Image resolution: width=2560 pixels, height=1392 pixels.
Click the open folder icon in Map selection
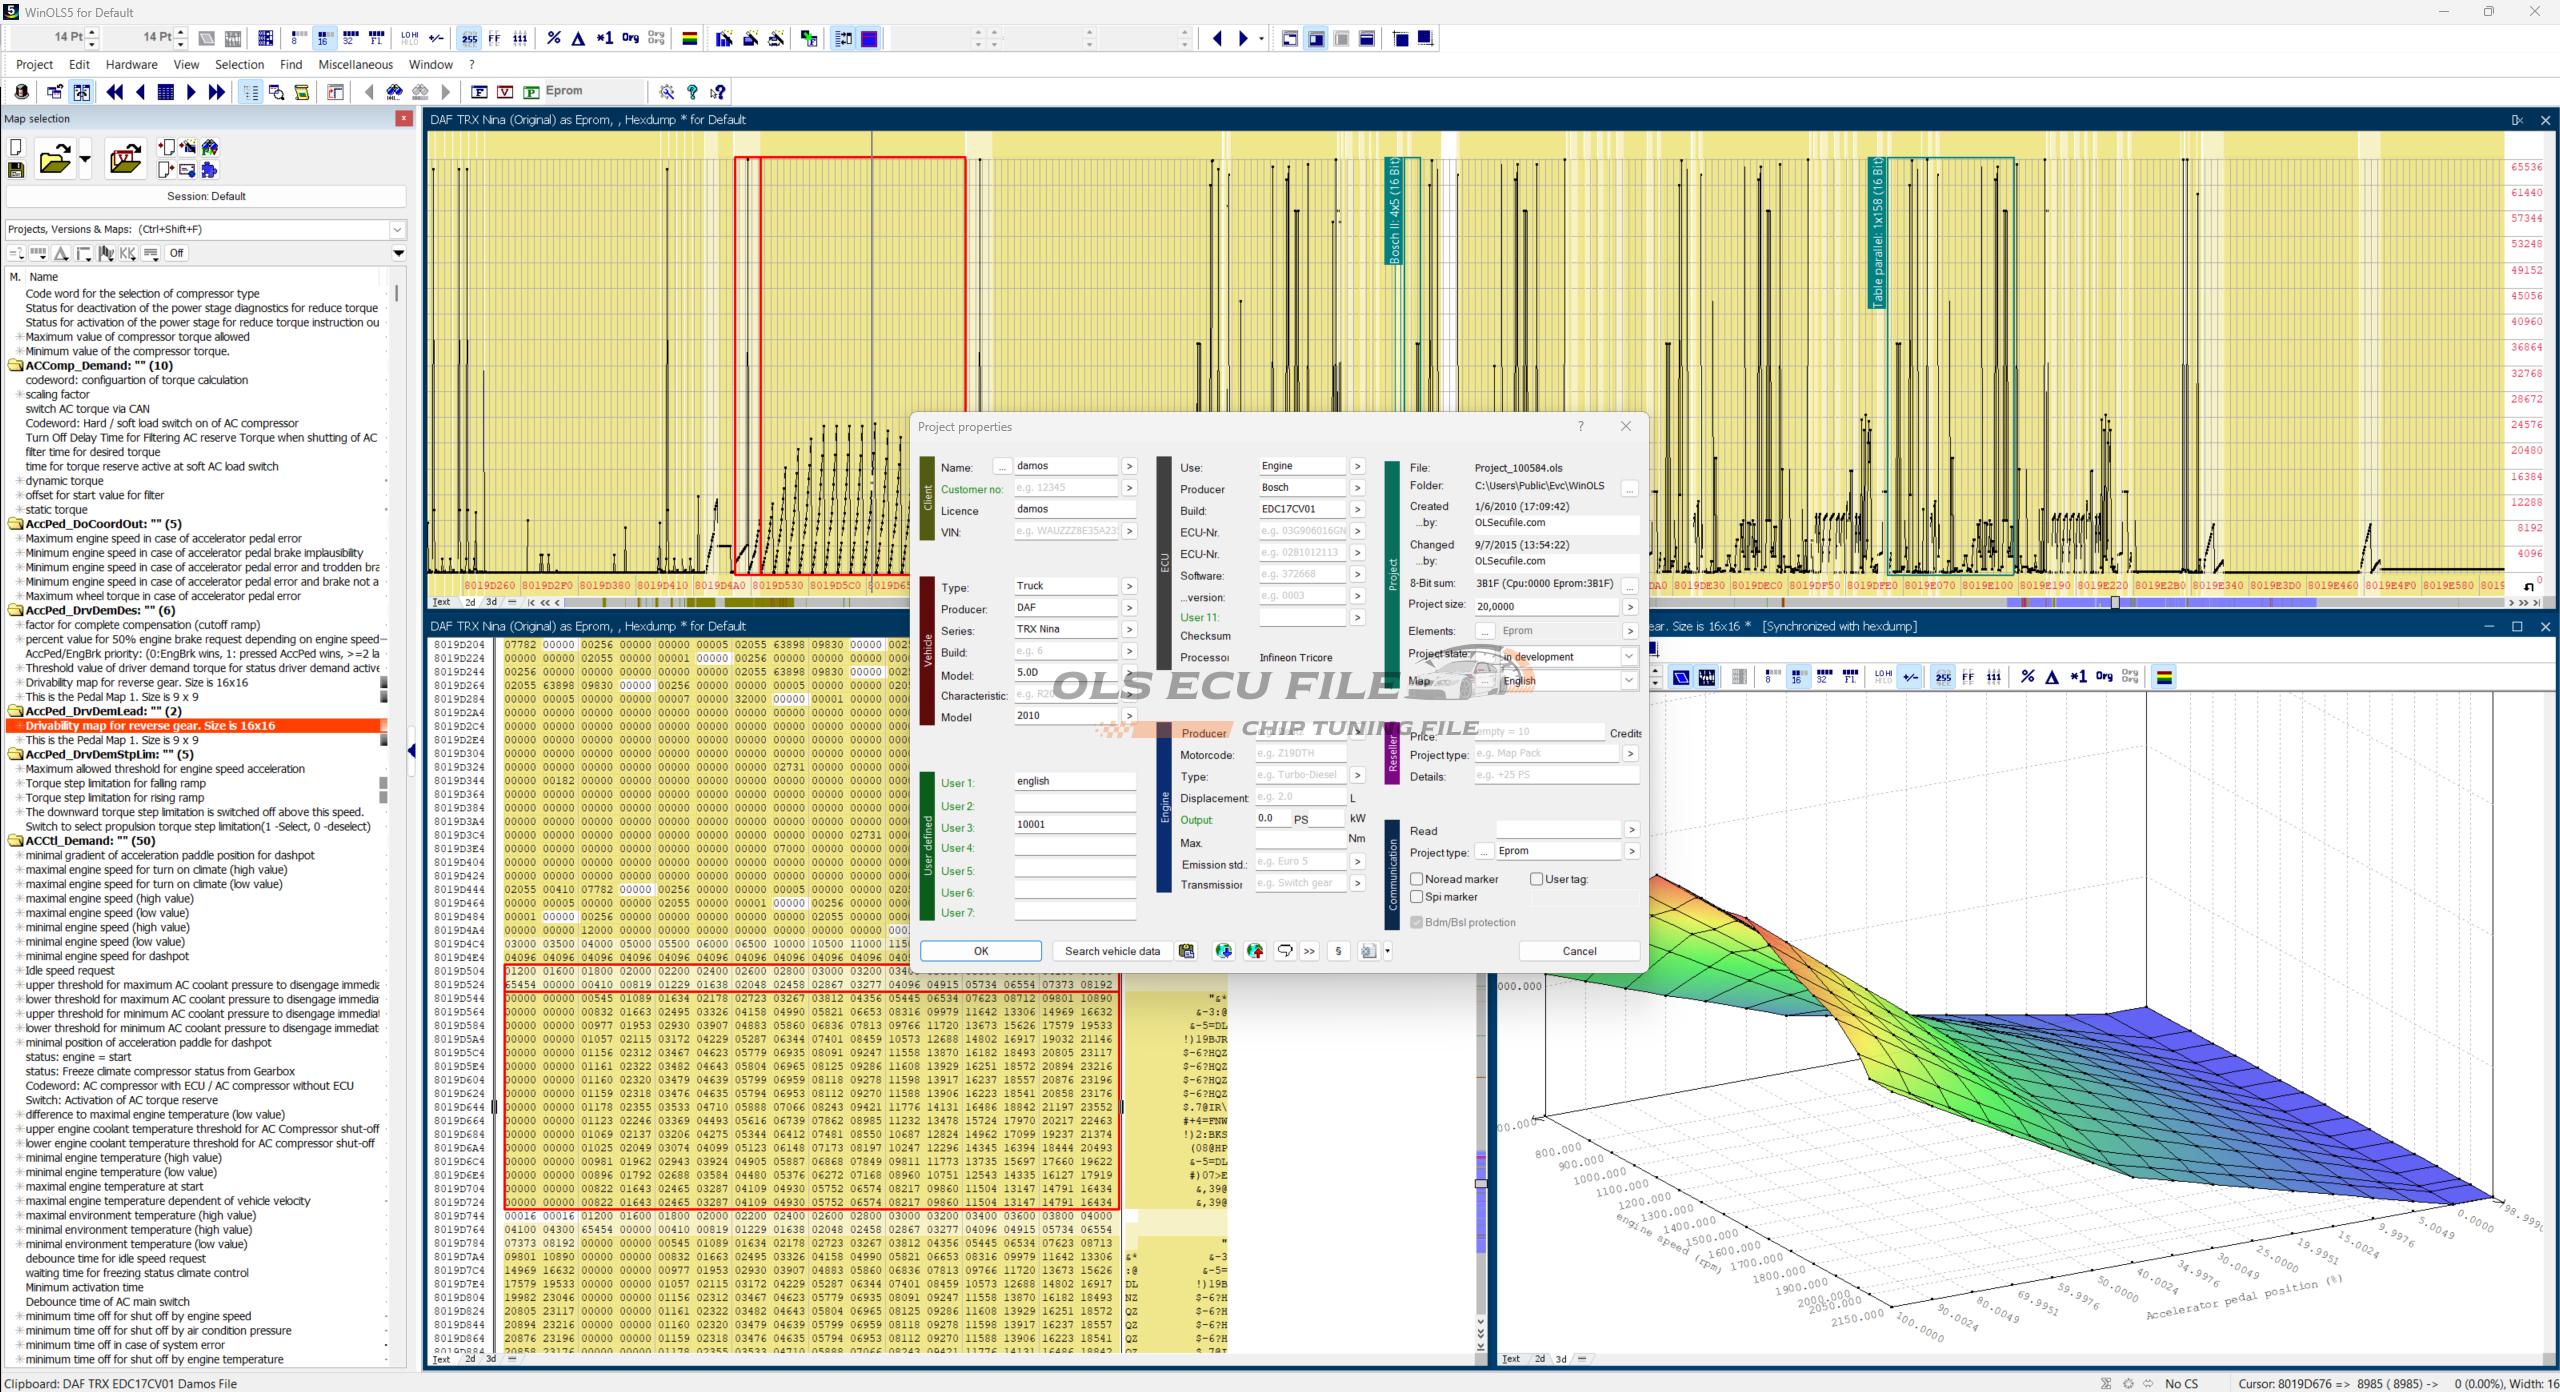point(55,160)
